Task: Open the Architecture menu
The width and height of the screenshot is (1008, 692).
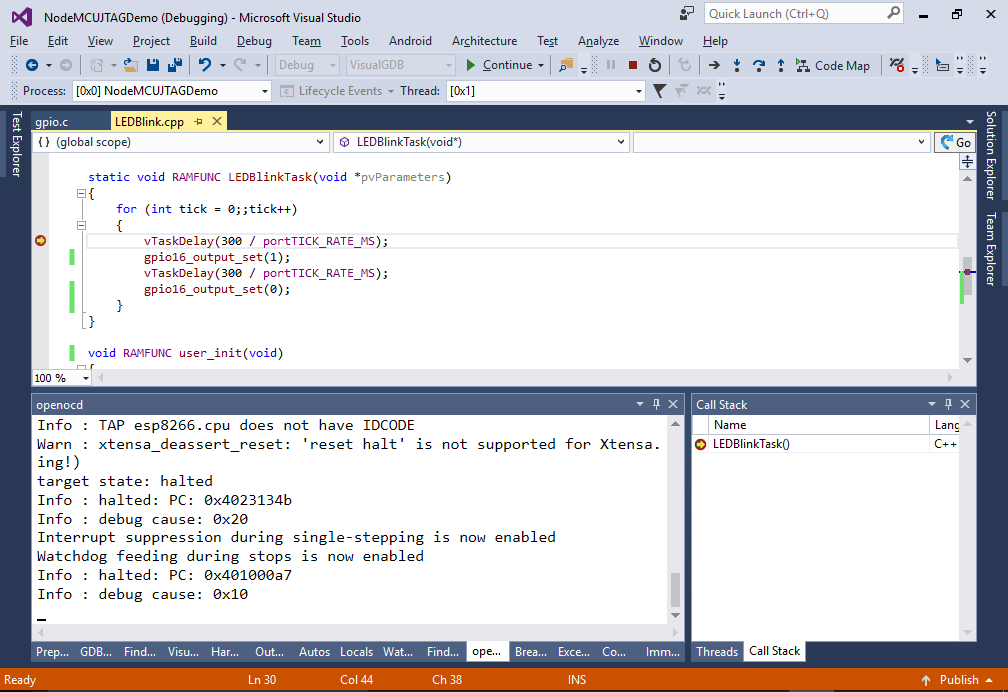Action: click(x=484, y=41)
